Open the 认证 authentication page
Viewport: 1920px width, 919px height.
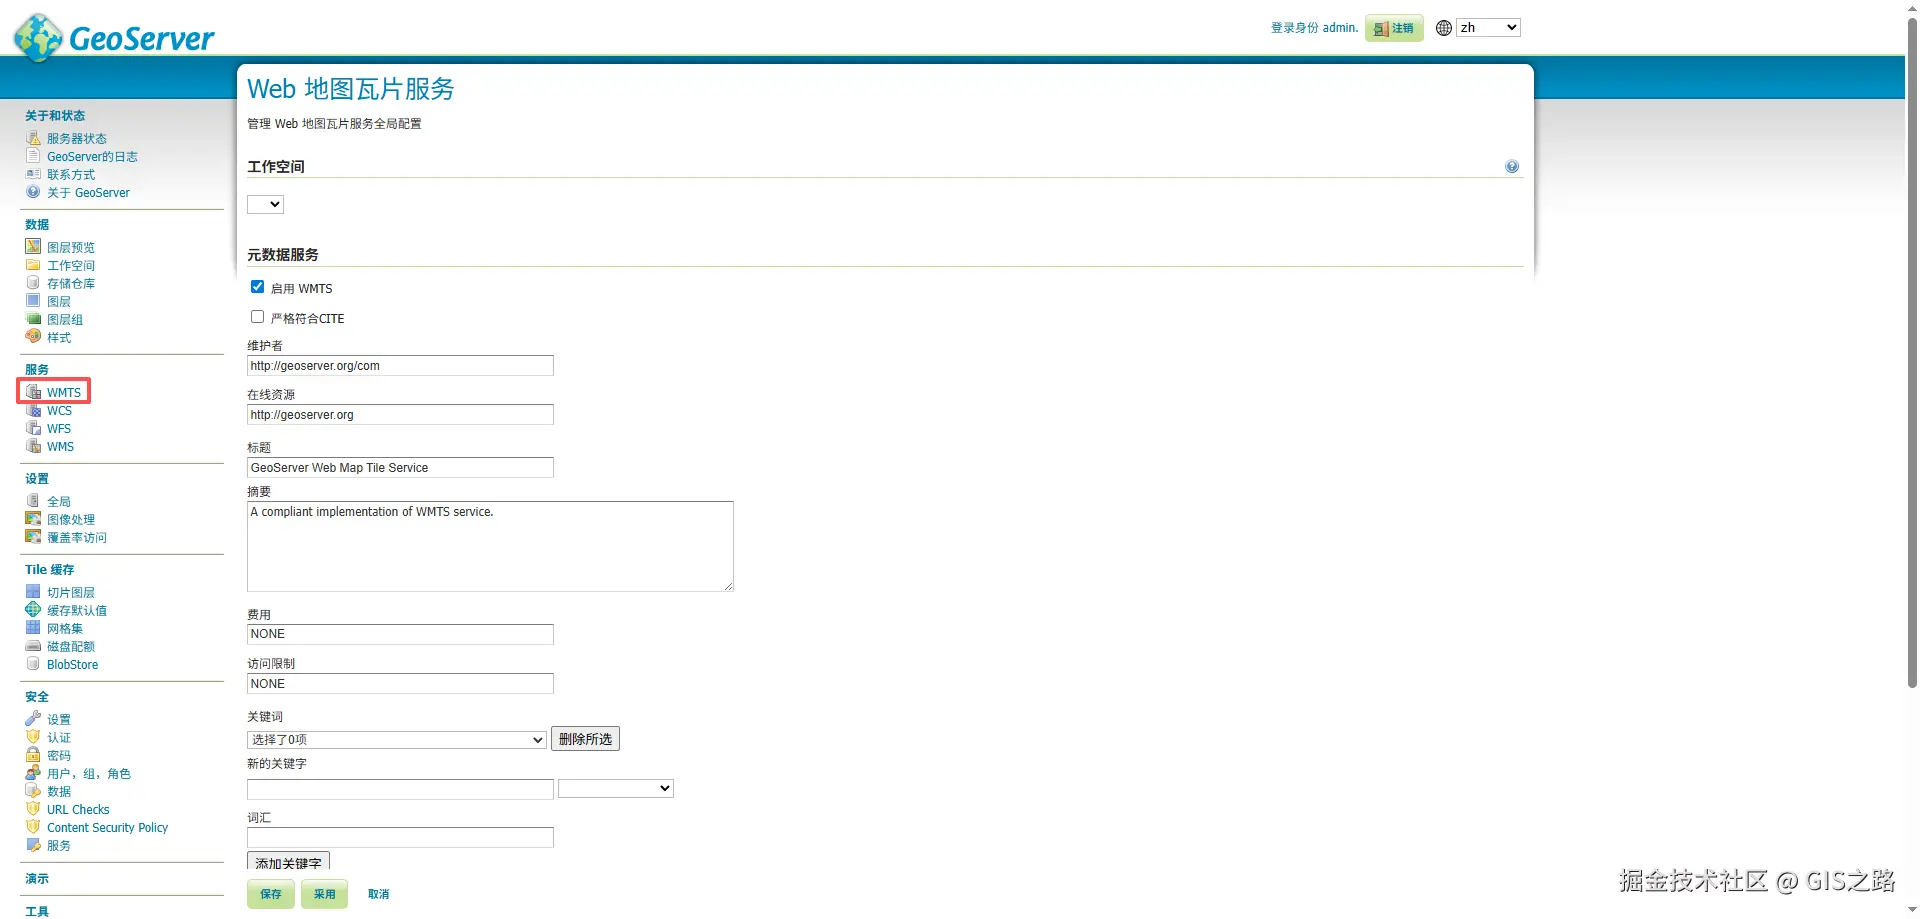[59, 738]
